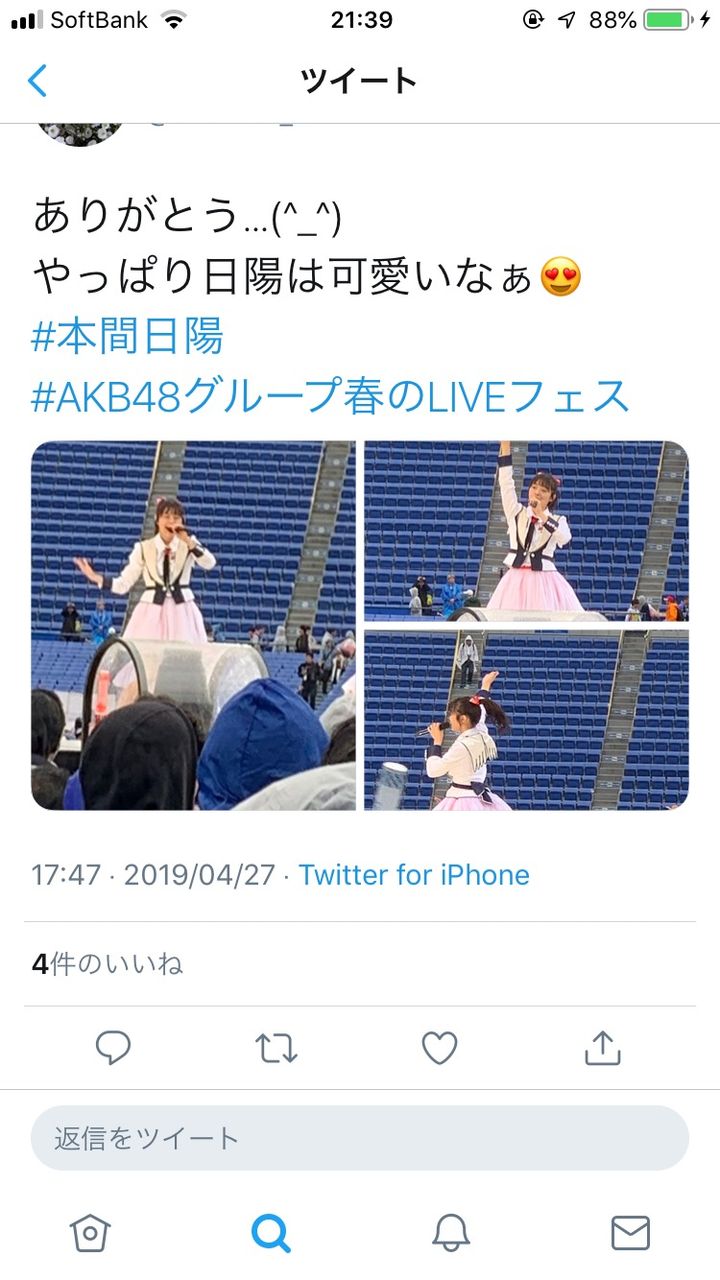Tap the author's profile avatar
Screen dimensions: 720x1280
[x=80, y=133]
